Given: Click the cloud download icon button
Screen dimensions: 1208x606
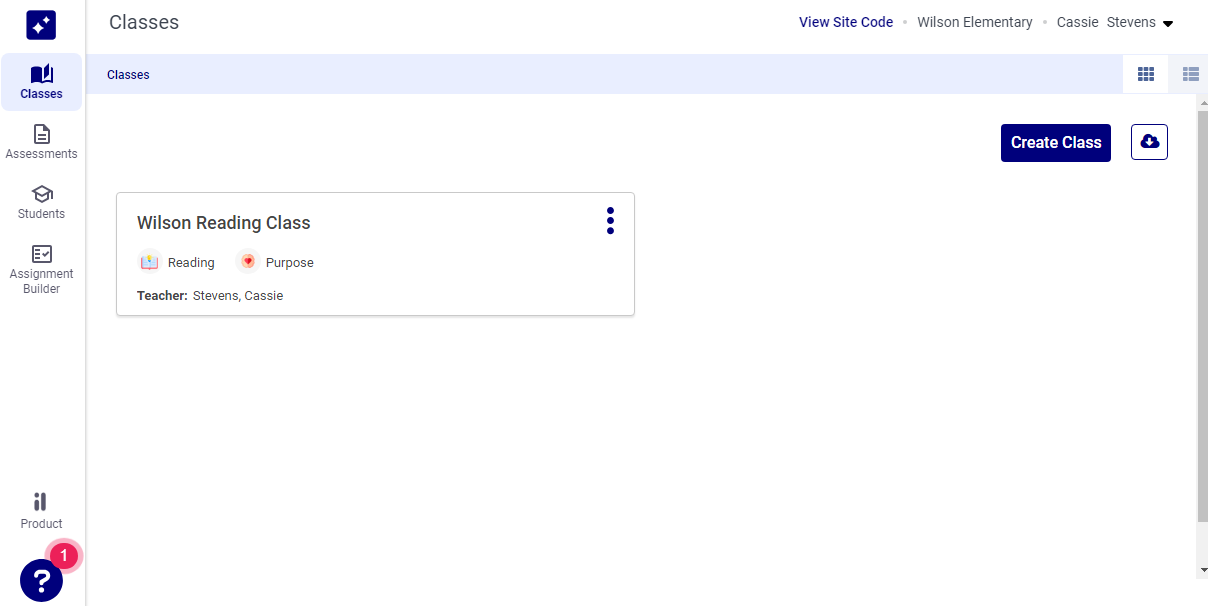Looking at the screenshot, I should pyautogui.click(x=1149, y=142).
